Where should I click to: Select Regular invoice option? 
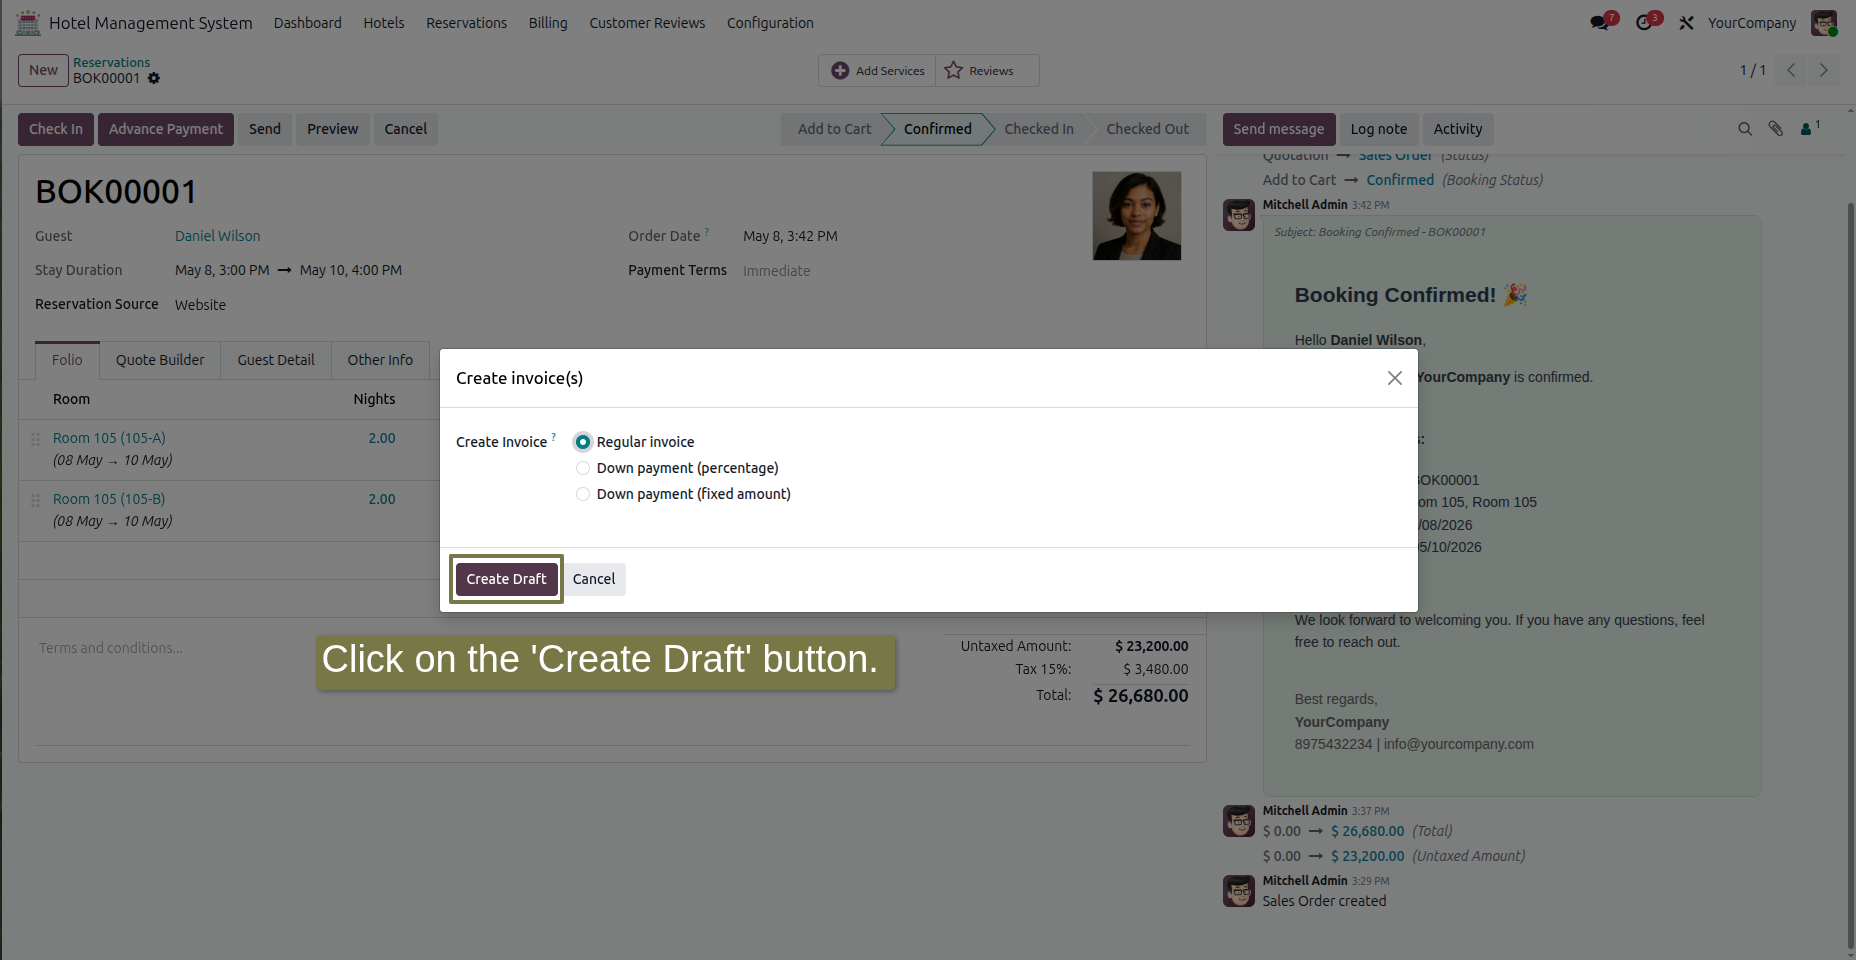click(x=583, y=442)
